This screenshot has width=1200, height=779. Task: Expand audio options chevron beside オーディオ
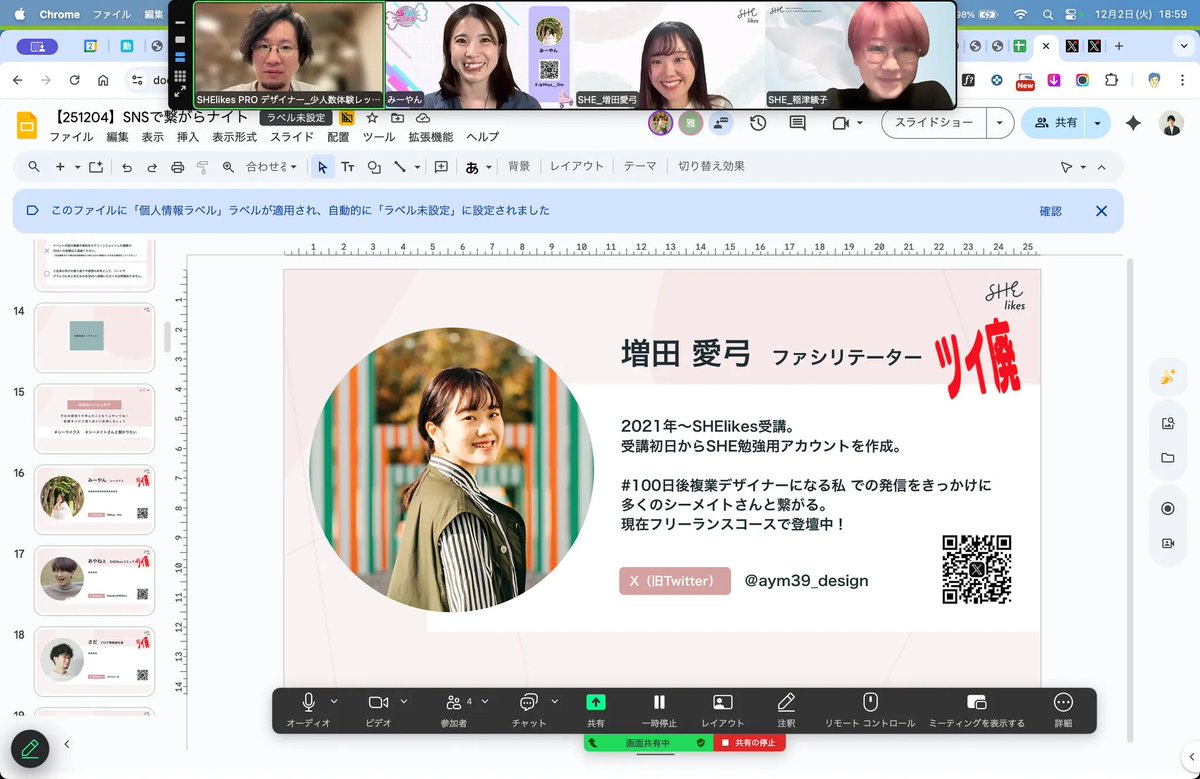(334, 701)
